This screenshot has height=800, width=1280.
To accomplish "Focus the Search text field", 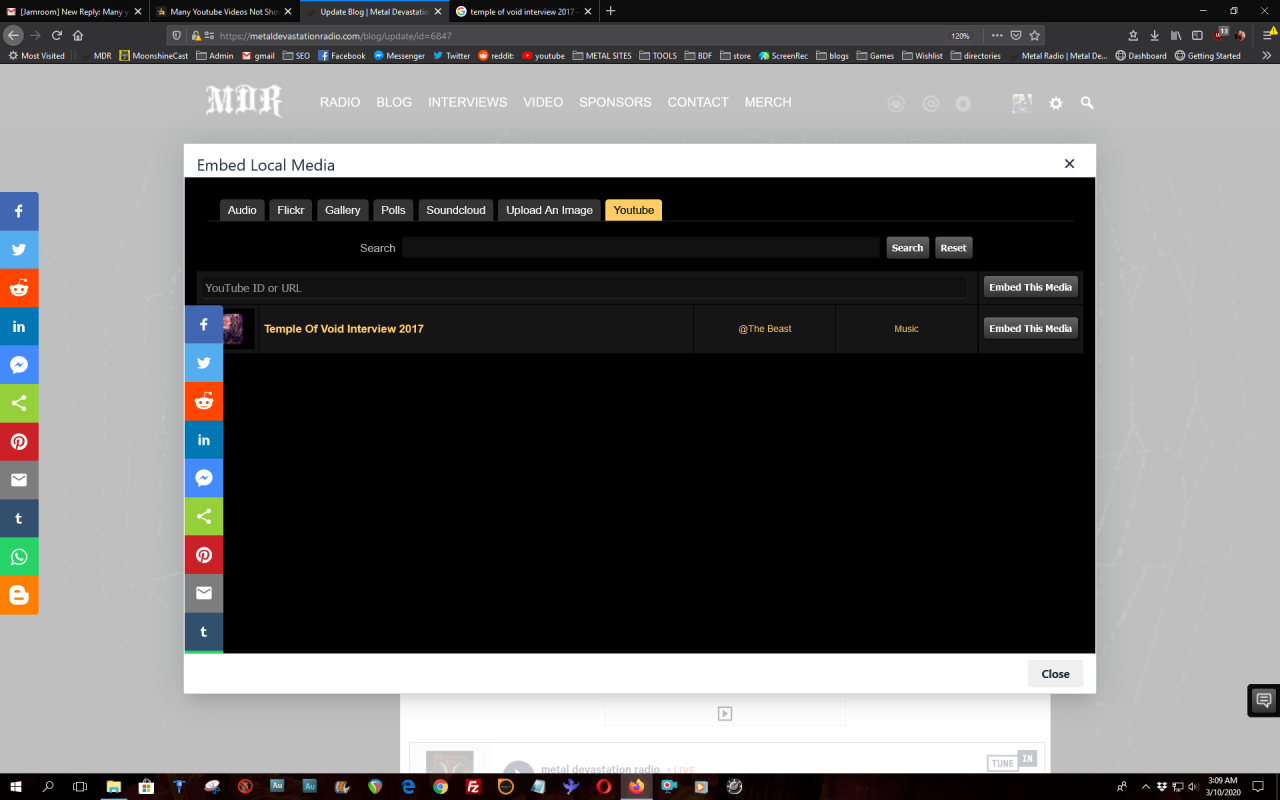I will click(641, 248).
